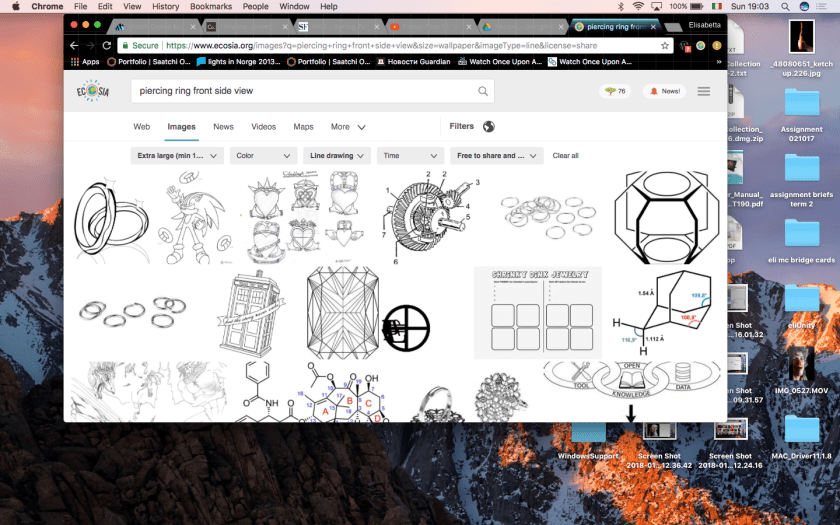This screenshot has width=840, height=525.
Task: Bookmark this page with the star icon
Action: pos(665,45)
